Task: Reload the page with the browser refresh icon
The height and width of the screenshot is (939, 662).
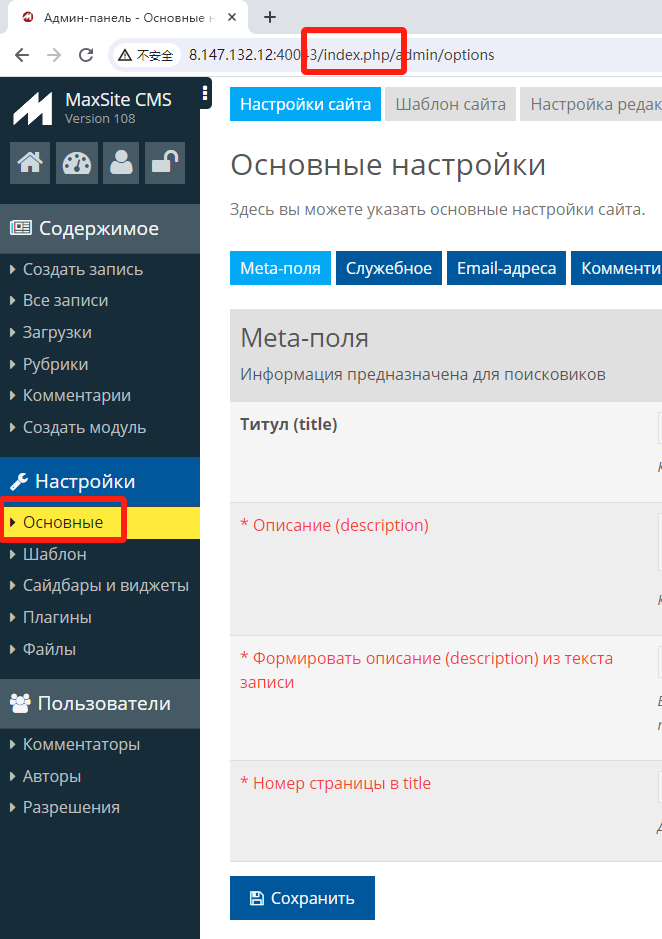Action: click(x=86, y=55)
